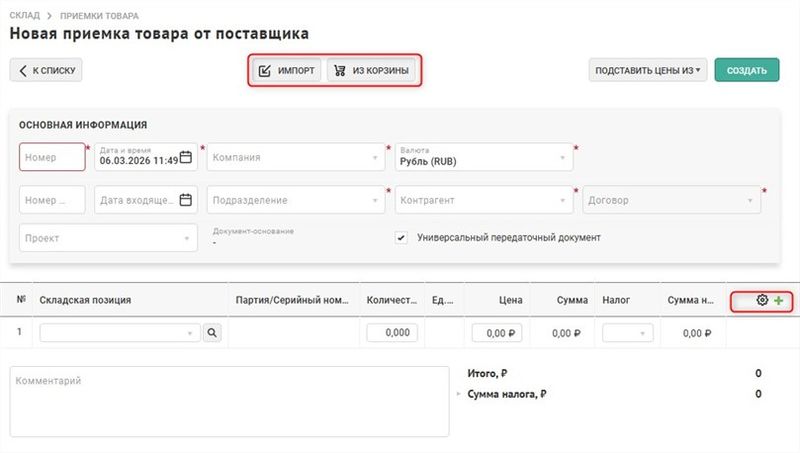Click the Сумма column header

(x=572, y=300)
